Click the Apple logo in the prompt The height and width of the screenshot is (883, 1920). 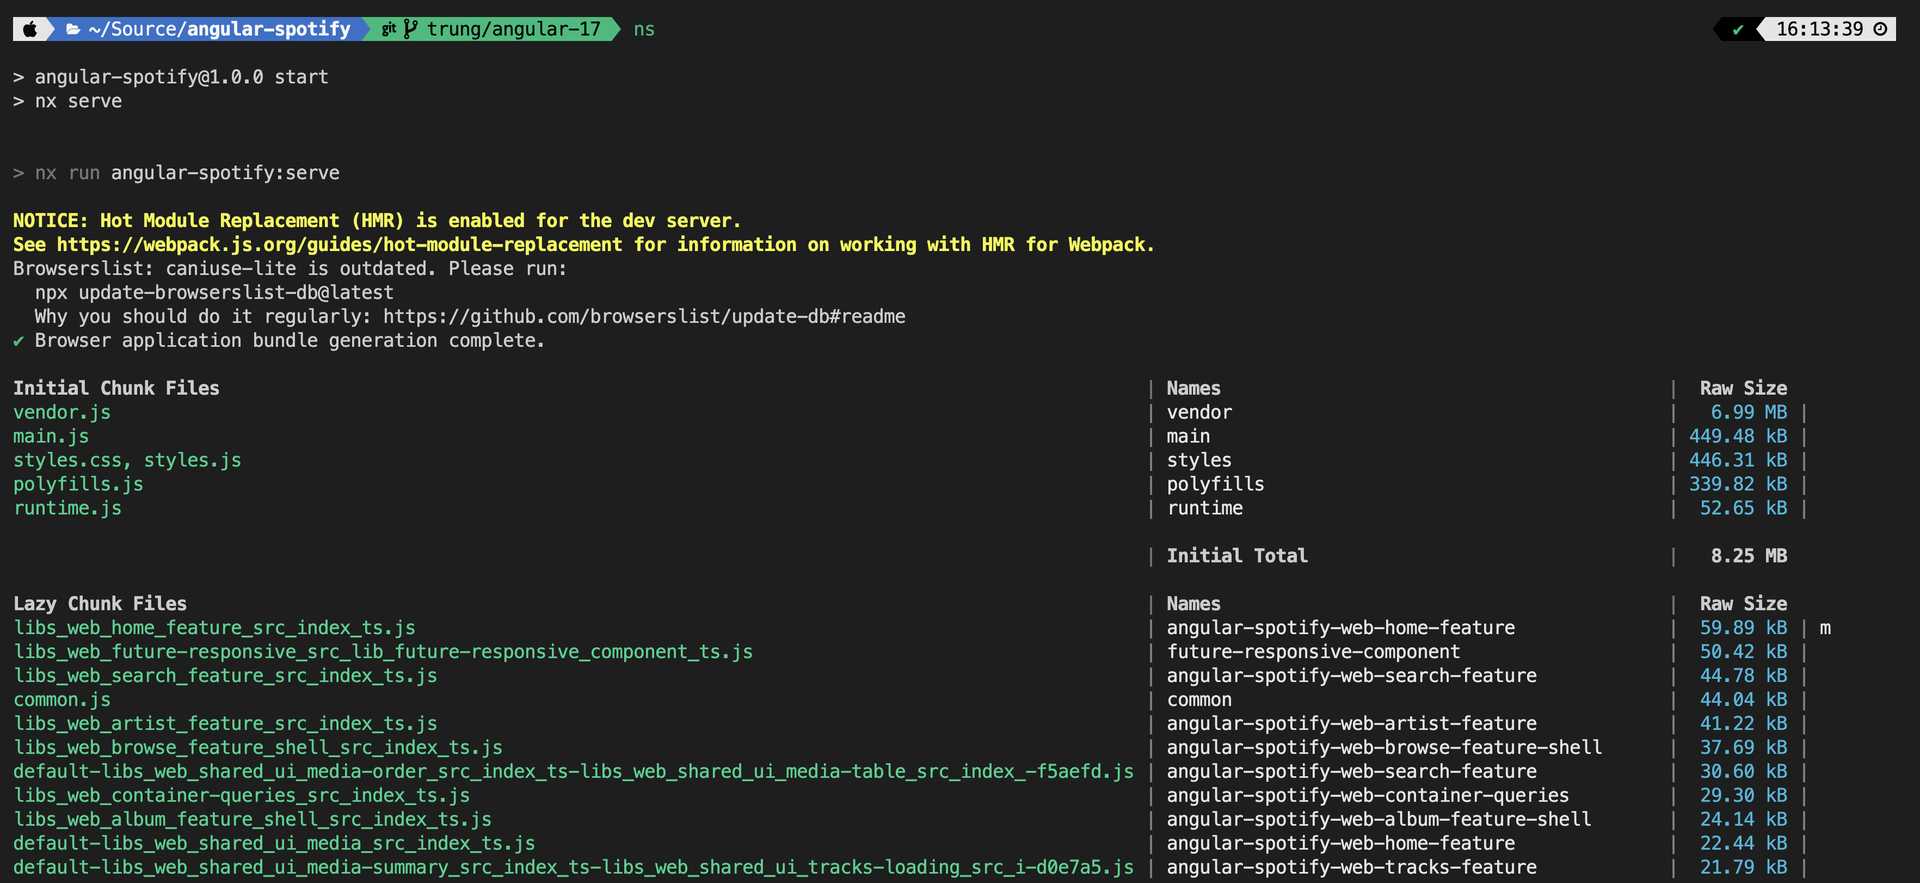click(30, 29)
